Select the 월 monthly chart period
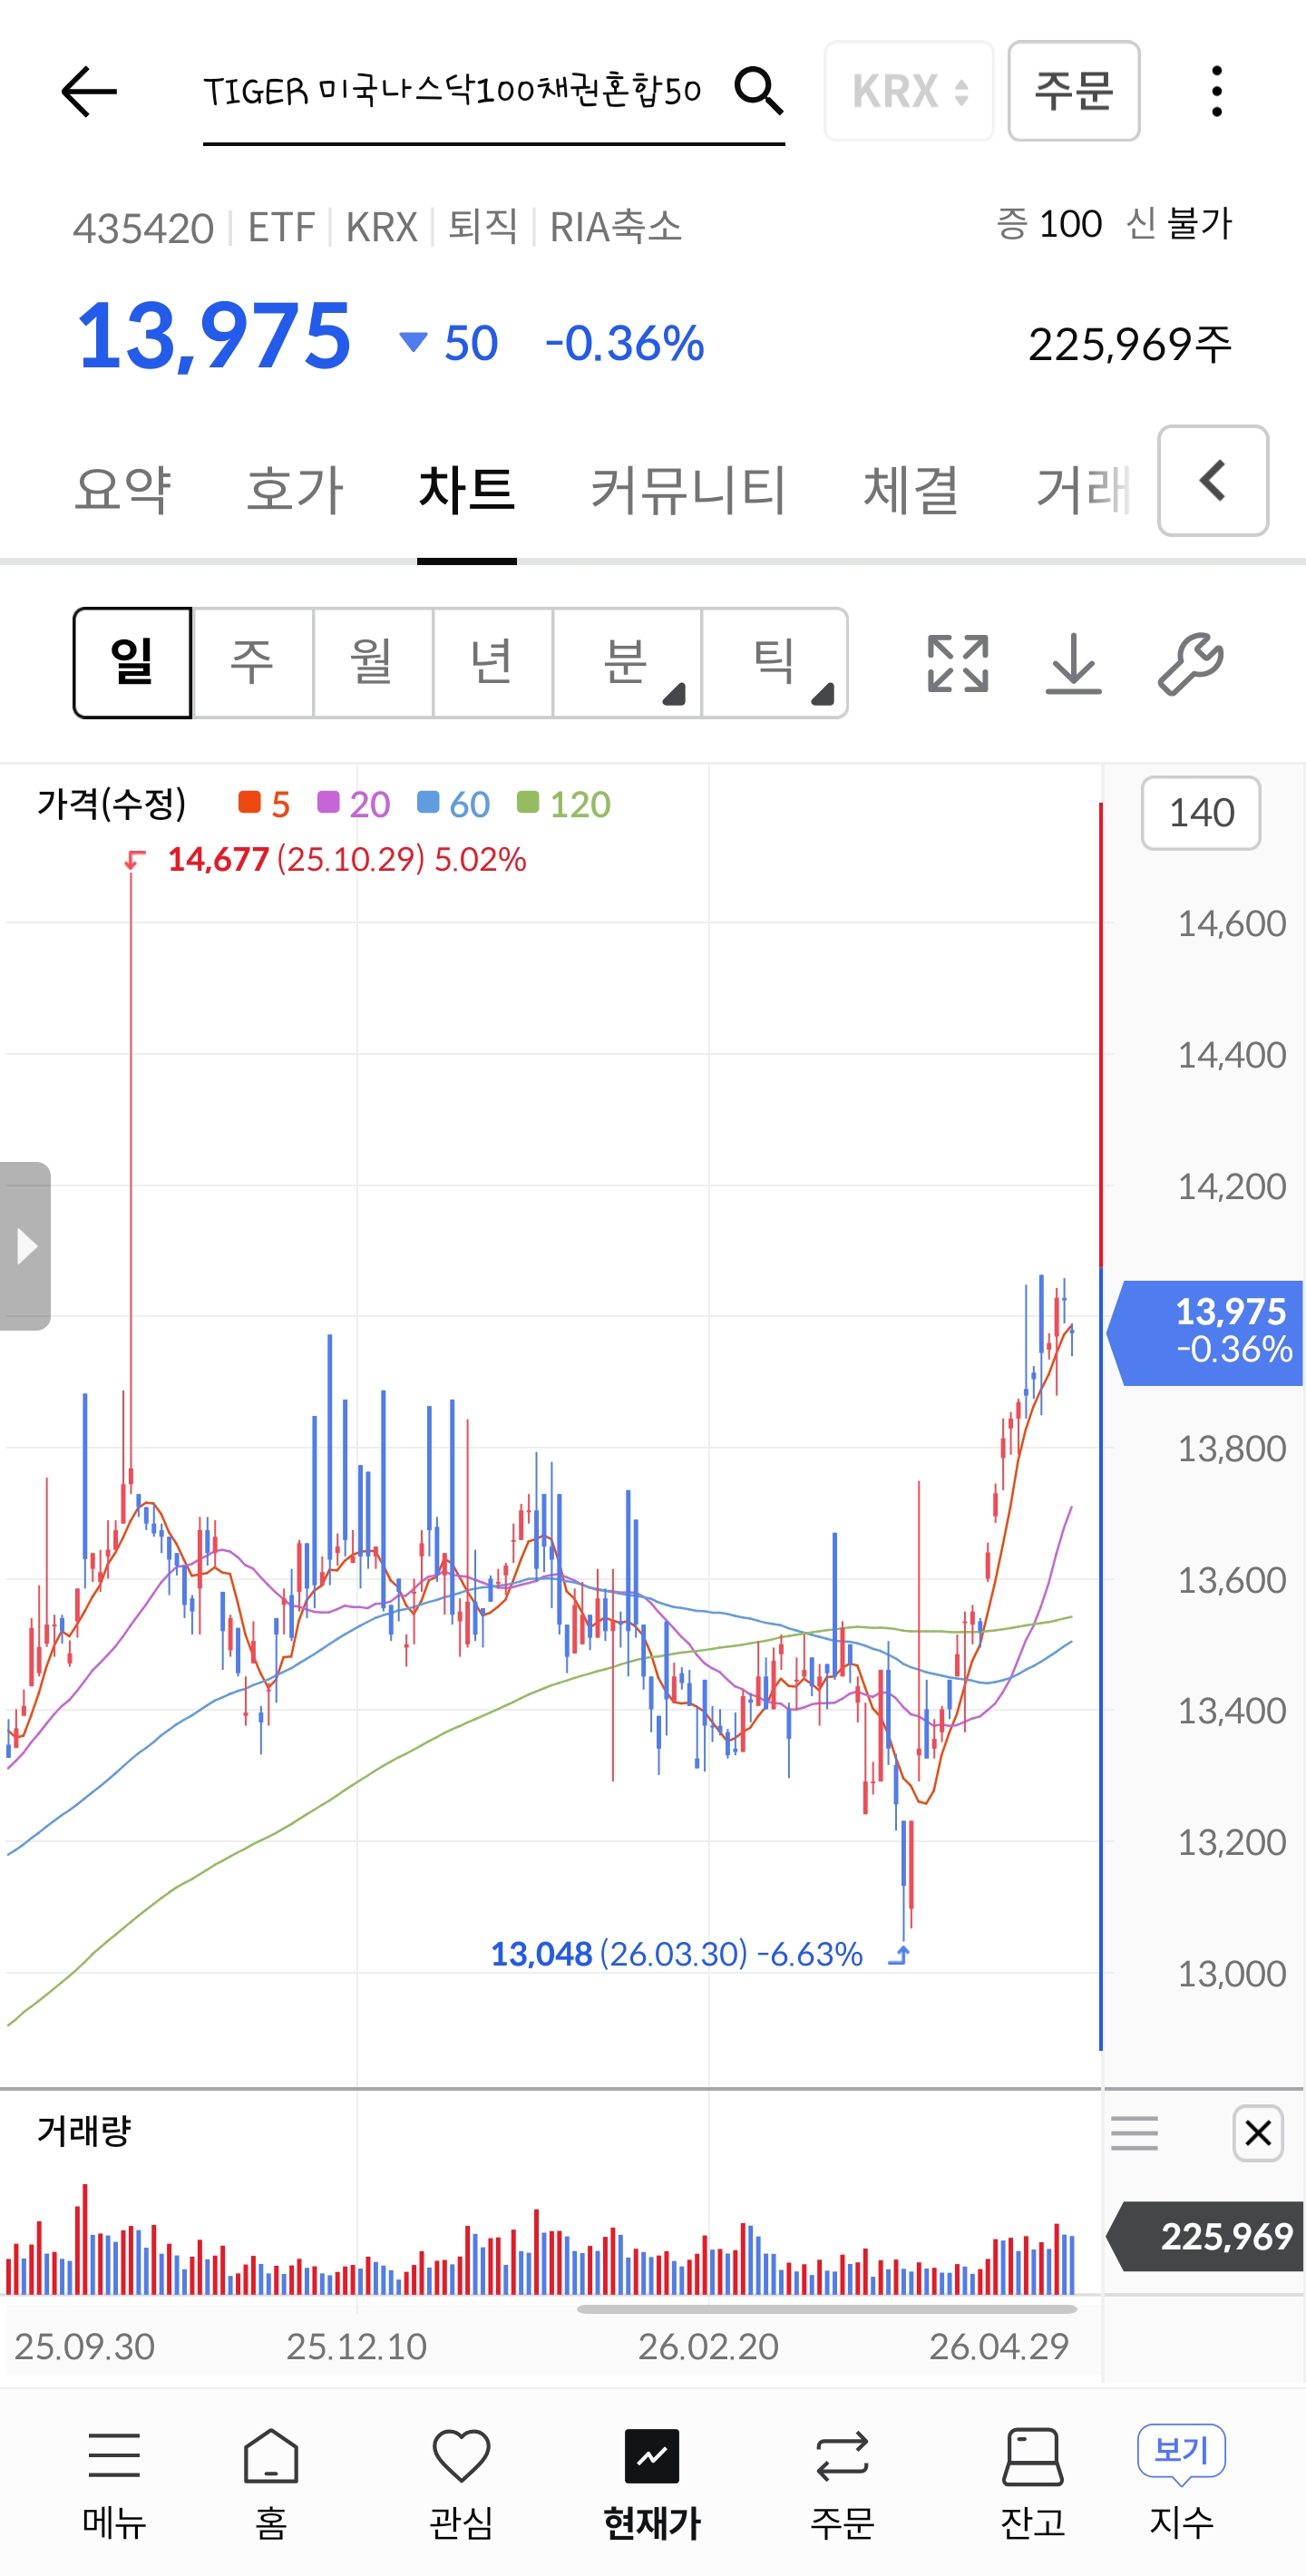The height and width of the screenshot is (2576, 1306). (x=372, y=663)
